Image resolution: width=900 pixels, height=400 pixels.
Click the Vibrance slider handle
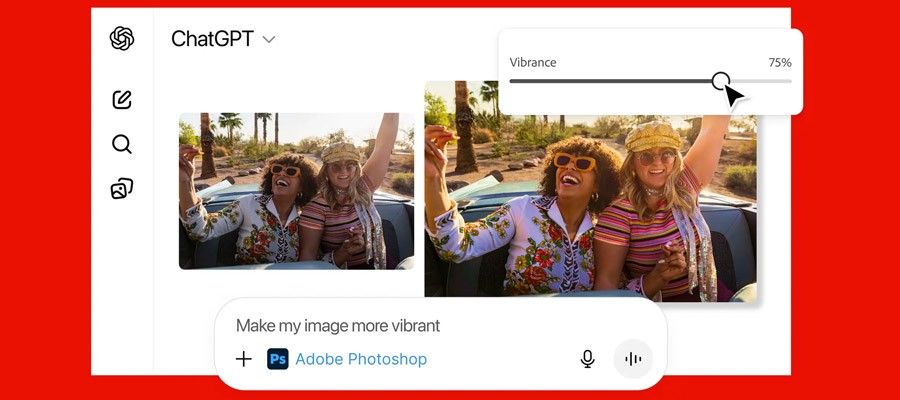tap(720, 81)
